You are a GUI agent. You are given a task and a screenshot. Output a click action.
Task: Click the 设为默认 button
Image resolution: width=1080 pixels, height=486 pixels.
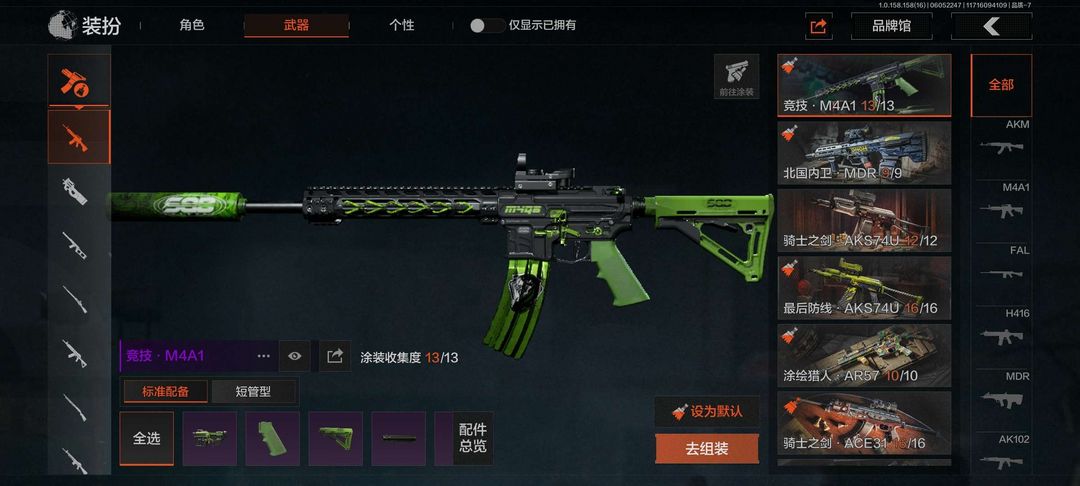[707, 412]
